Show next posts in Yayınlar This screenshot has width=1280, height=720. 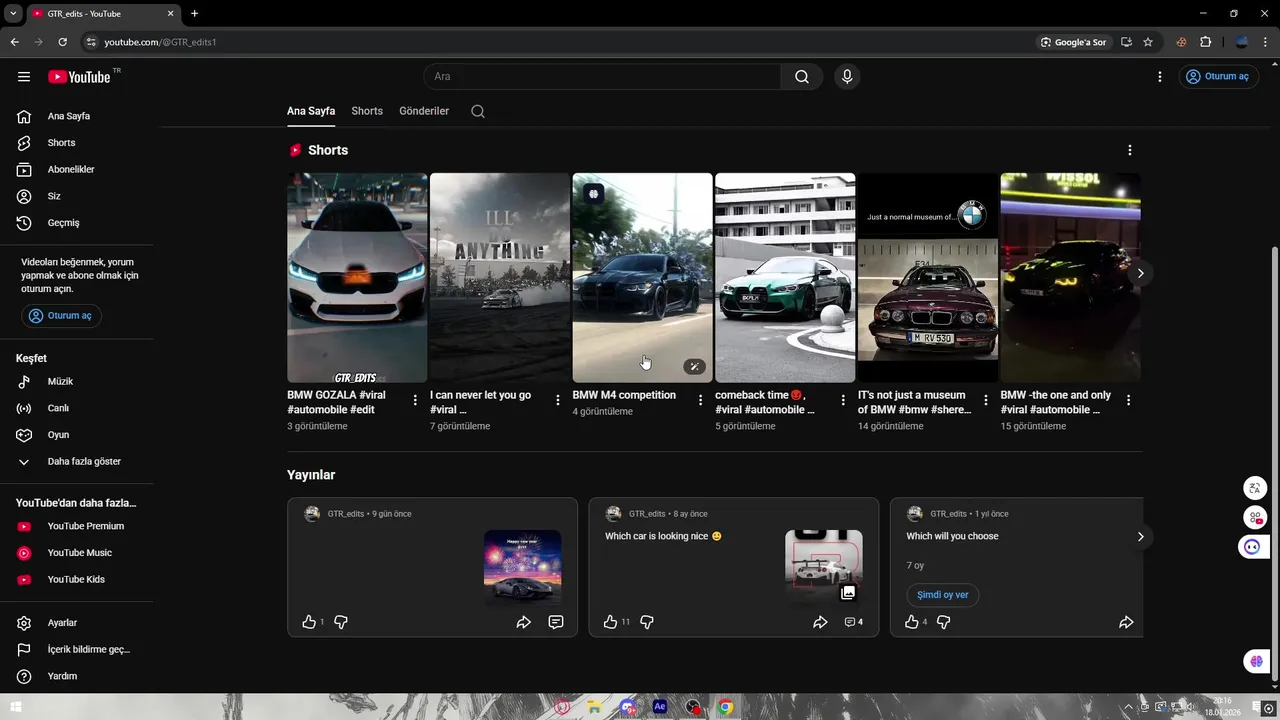1140,537
